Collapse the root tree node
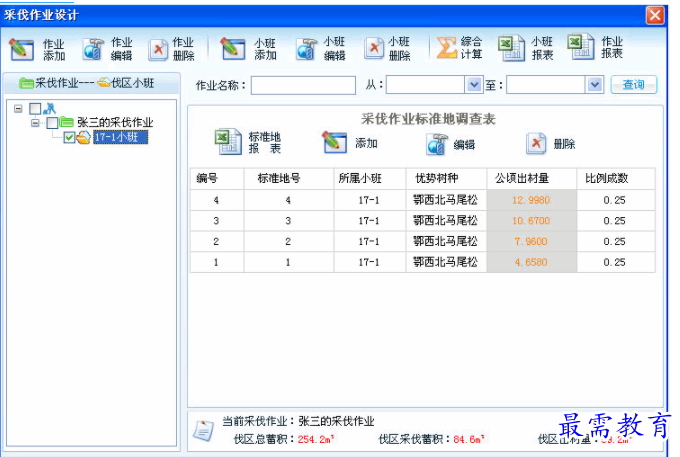Viewport: 680px width, 457px height. [x=18, y=108]
